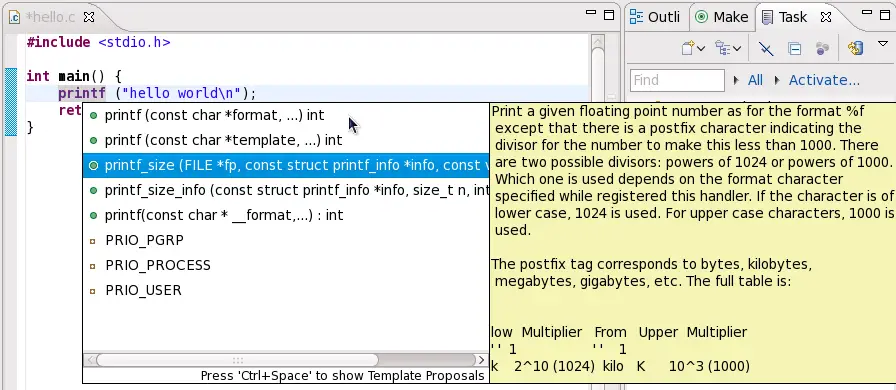
Task: Click the documentation text about divisors
Action: coord(693,170)
